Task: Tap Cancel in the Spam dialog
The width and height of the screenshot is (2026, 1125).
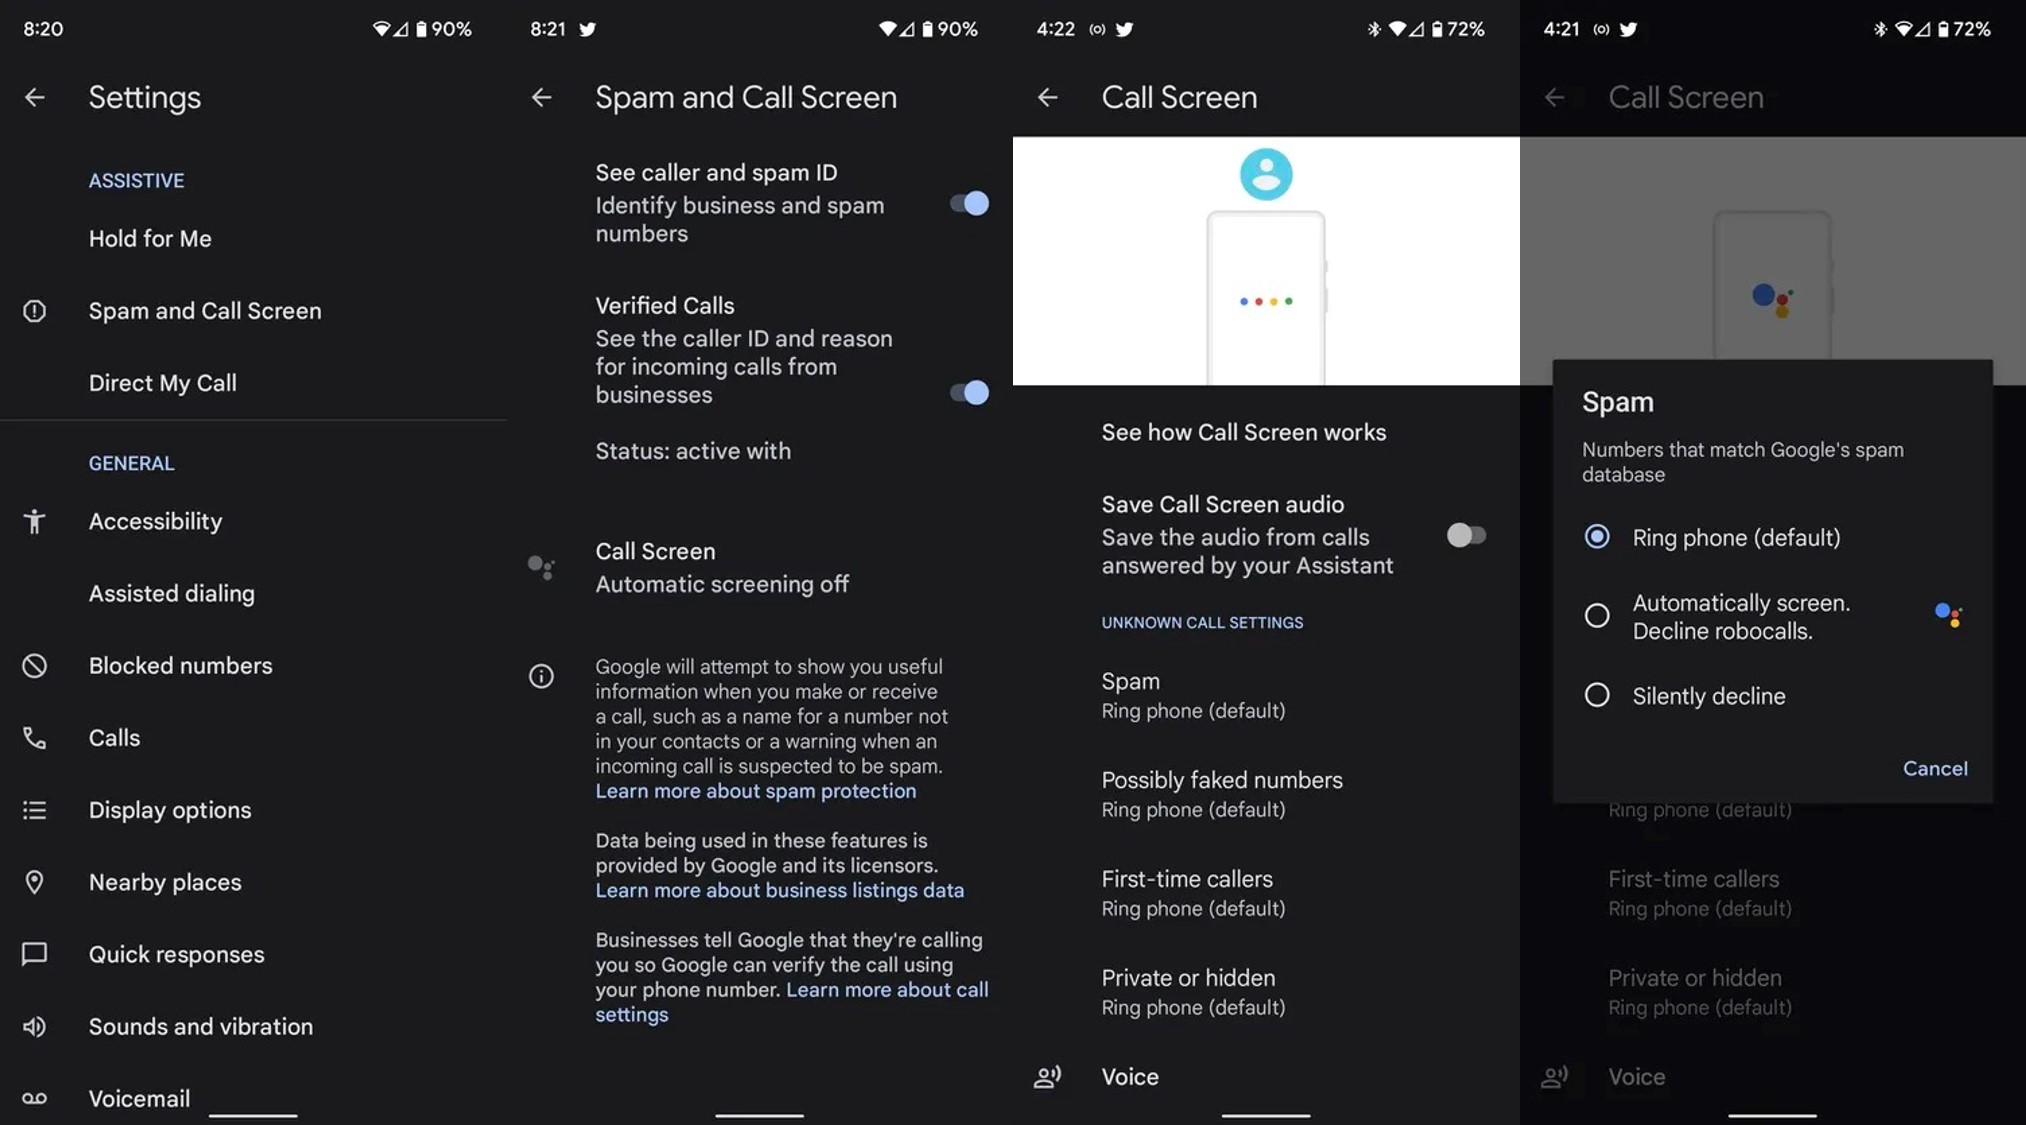Action: (x=1935, y=768)
